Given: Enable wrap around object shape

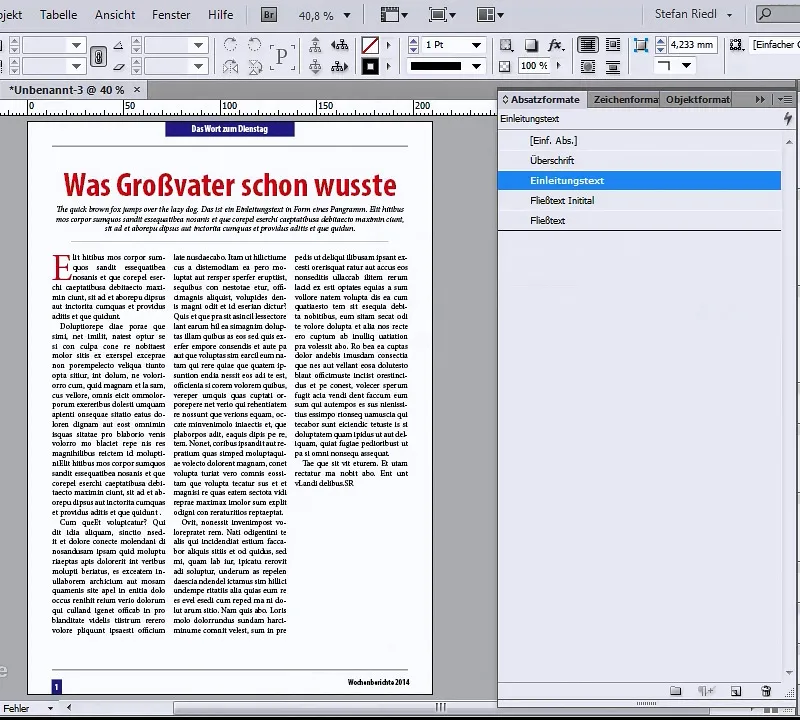Looking at the screenshot, I should point(588,66).
